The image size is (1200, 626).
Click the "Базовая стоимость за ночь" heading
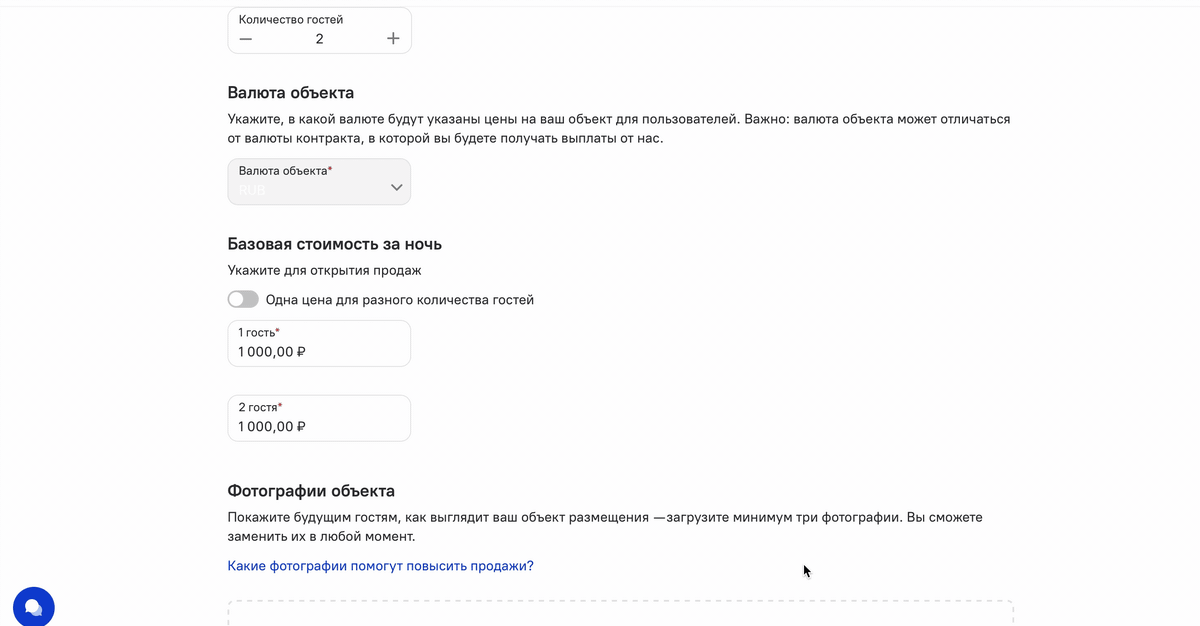tap(335, 244)
